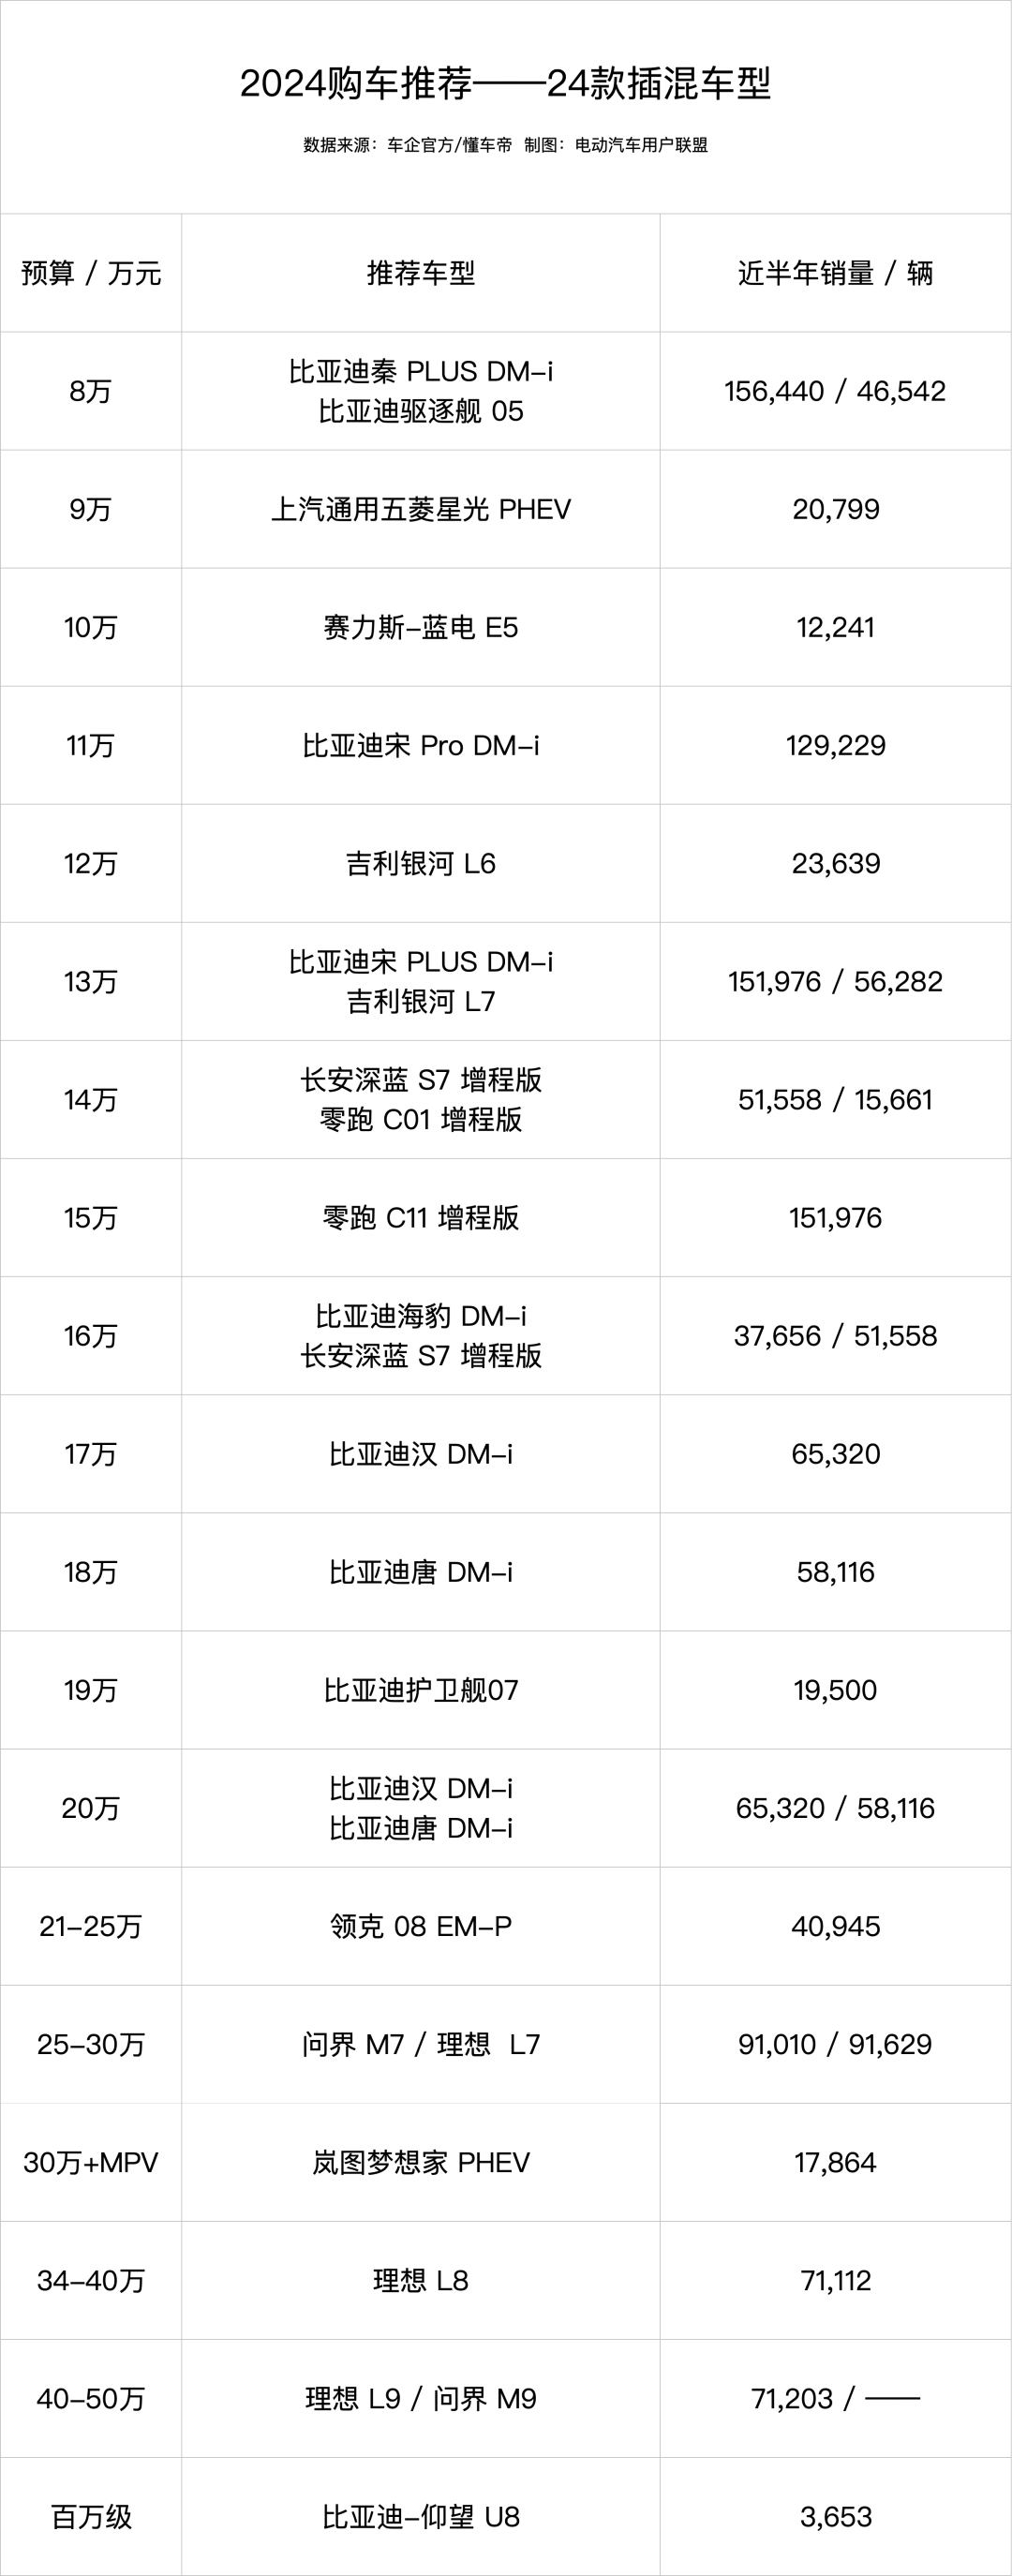Click the 百万级 budget cell
The height and width of the screenshot is (2576, 1012).
91,2516
